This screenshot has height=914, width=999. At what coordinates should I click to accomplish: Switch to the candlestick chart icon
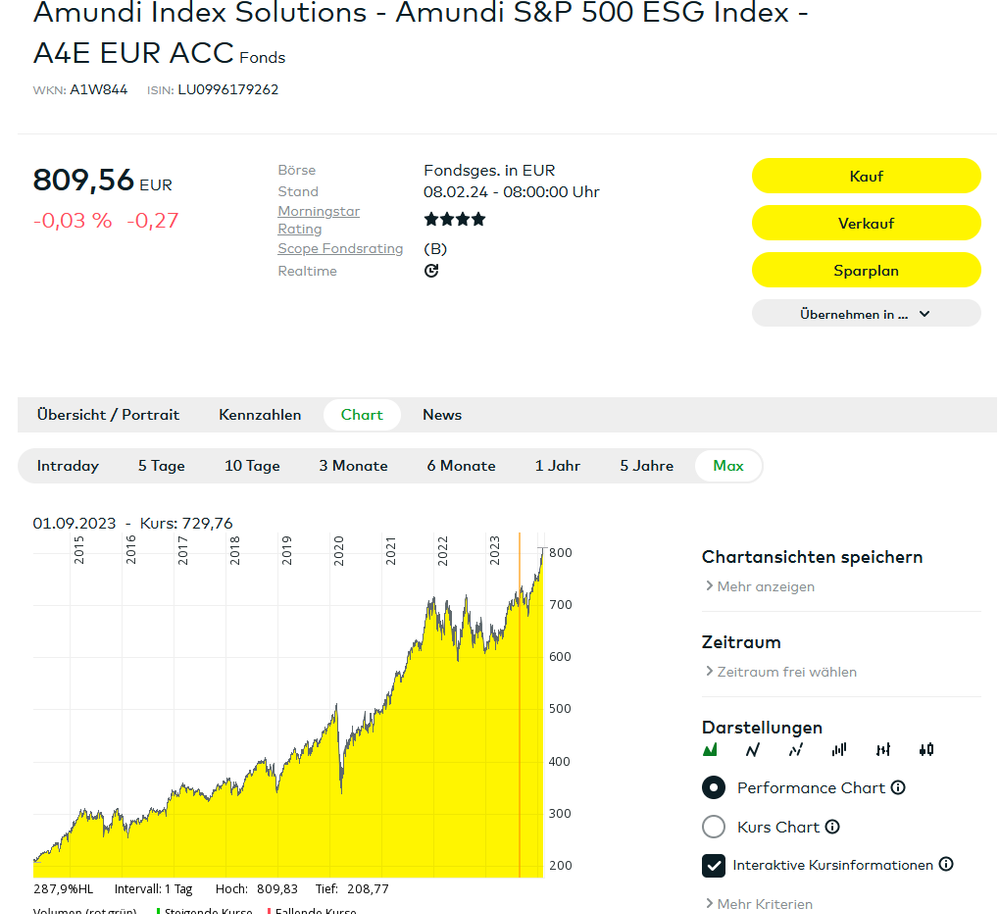pyautogui.click(x=927, y=750)
